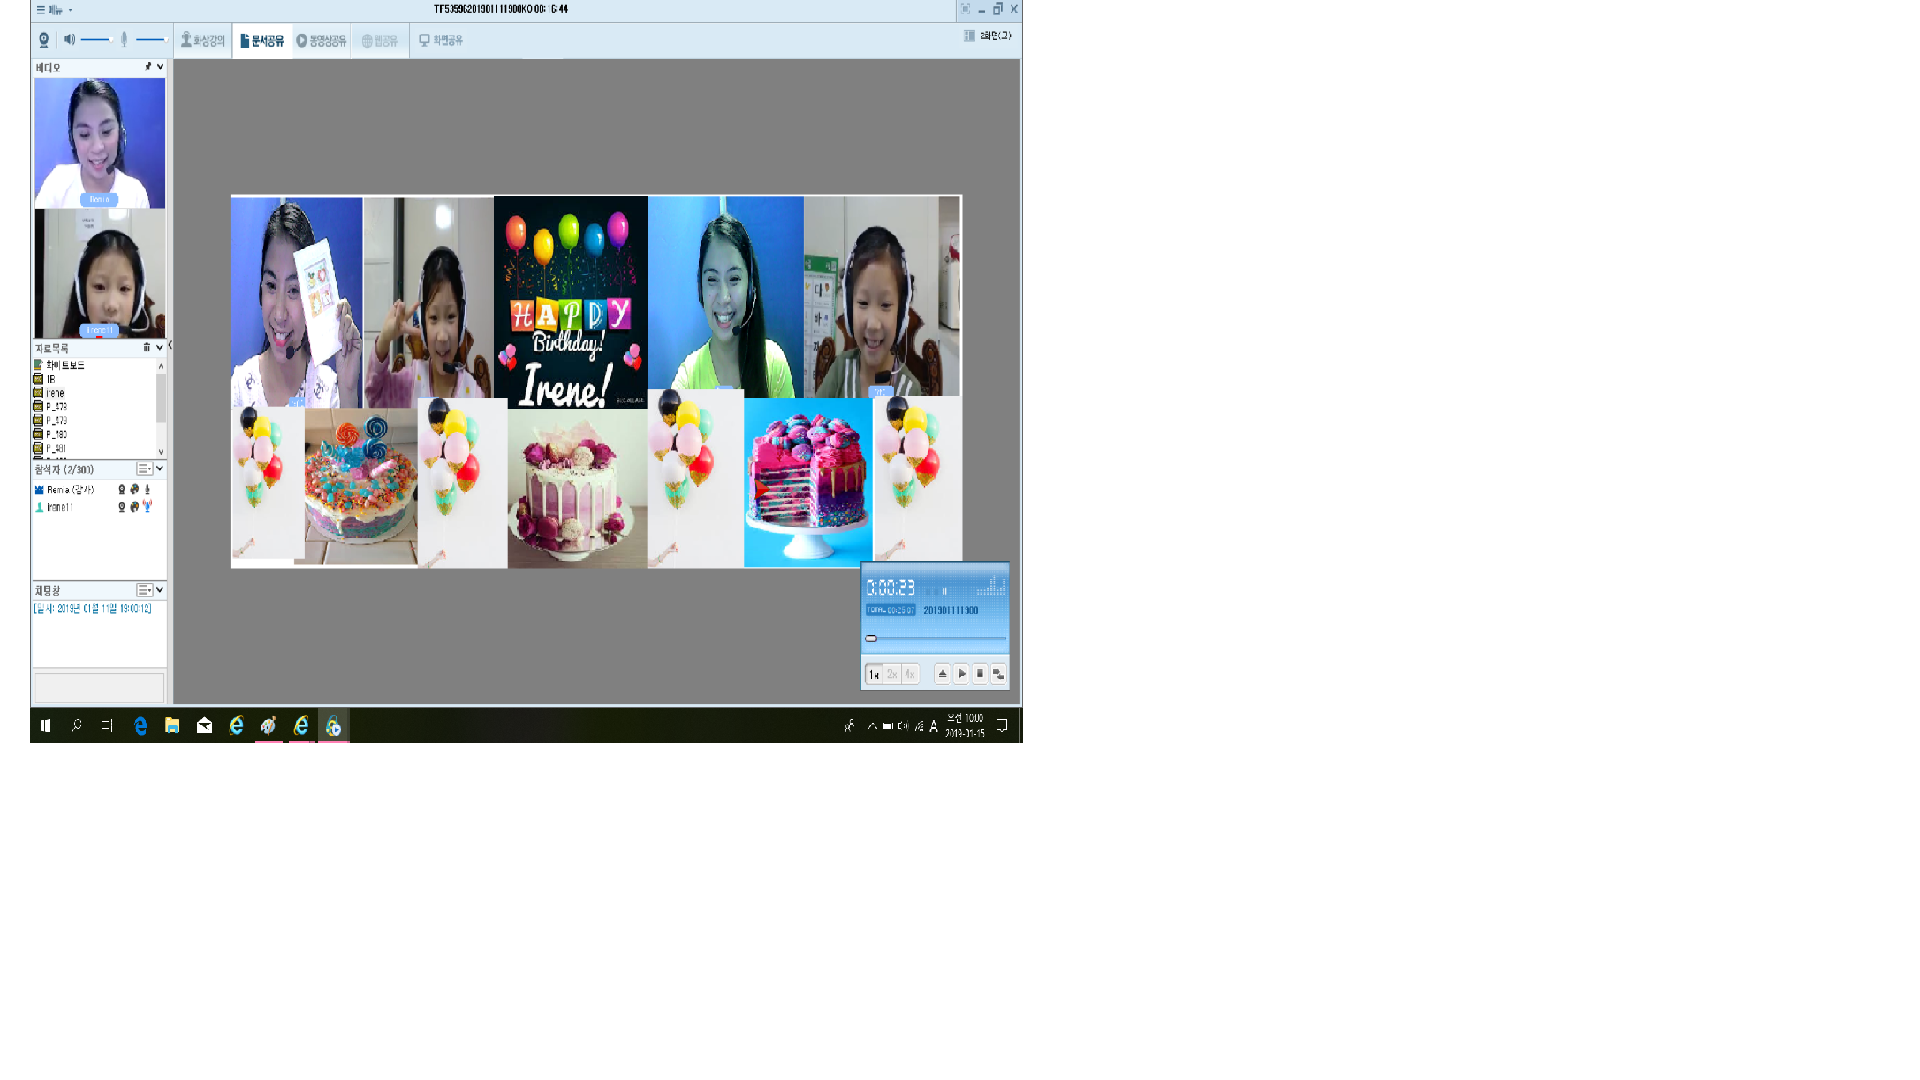Select the 화이트보드 item in materials list
Viewport: 1920px width, 1080px height.
pos(65,366)
